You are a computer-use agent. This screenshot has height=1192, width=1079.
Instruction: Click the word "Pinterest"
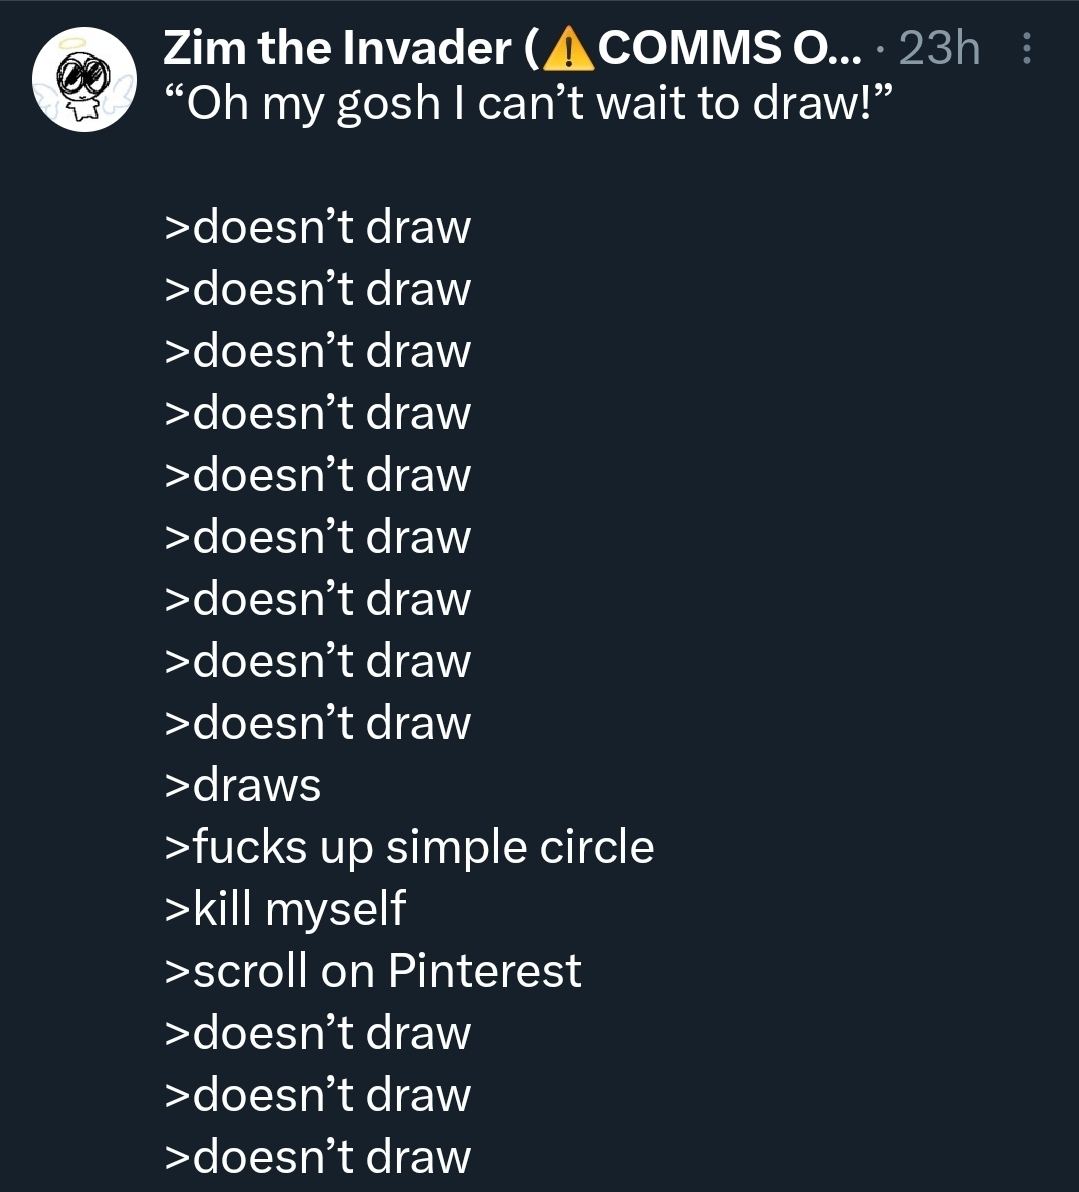[484, 971]
